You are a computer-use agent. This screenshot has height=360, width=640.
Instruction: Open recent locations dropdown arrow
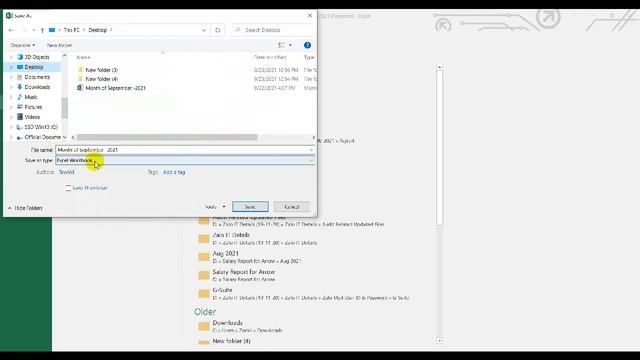33,30
